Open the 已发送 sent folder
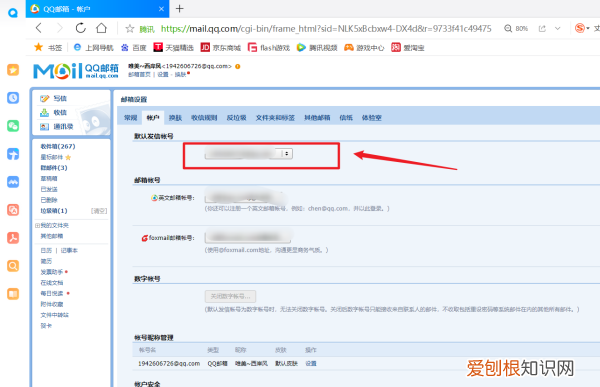 pyautogui.click(x=49, y=189)
